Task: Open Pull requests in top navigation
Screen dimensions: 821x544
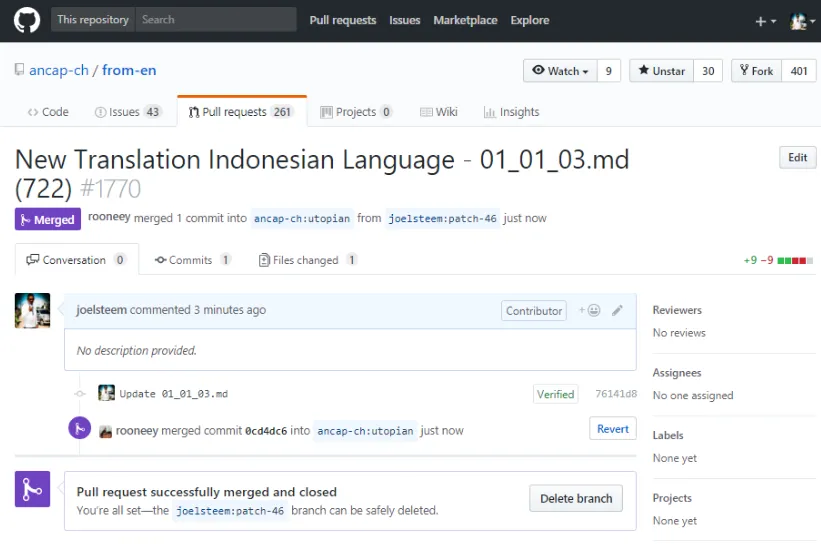Action: pos(342,20)
